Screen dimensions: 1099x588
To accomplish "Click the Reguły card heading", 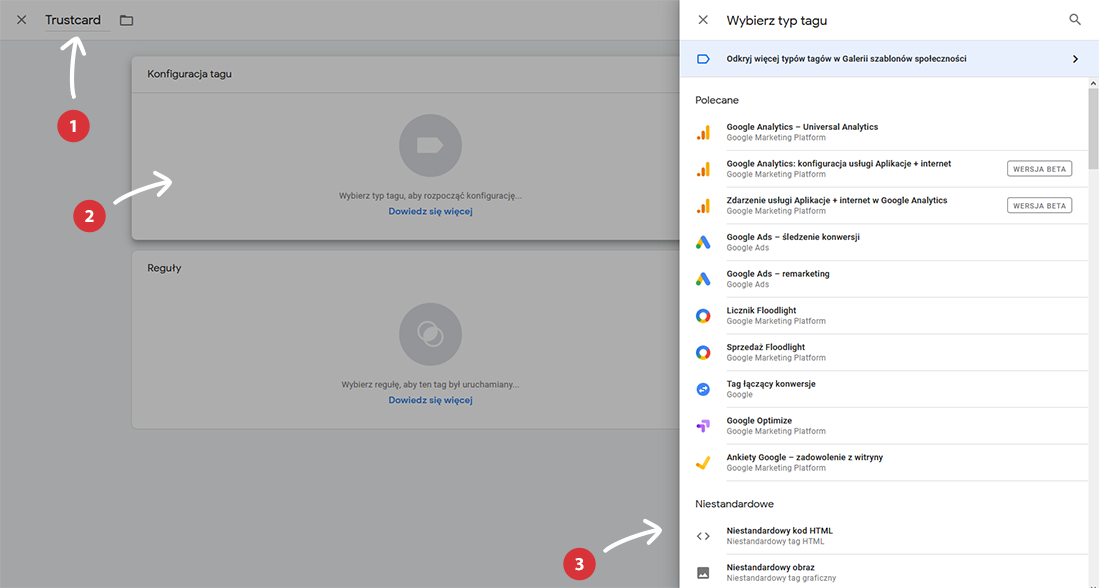I will (x=164, y=268).
